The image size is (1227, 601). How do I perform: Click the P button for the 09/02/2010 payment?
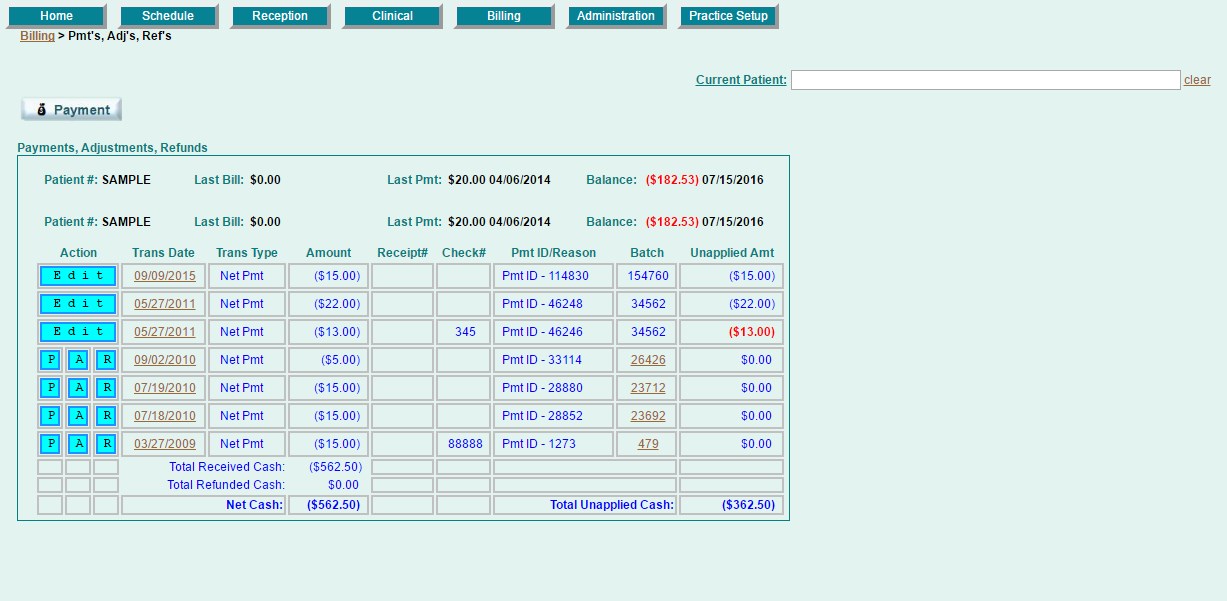[50, 360]
